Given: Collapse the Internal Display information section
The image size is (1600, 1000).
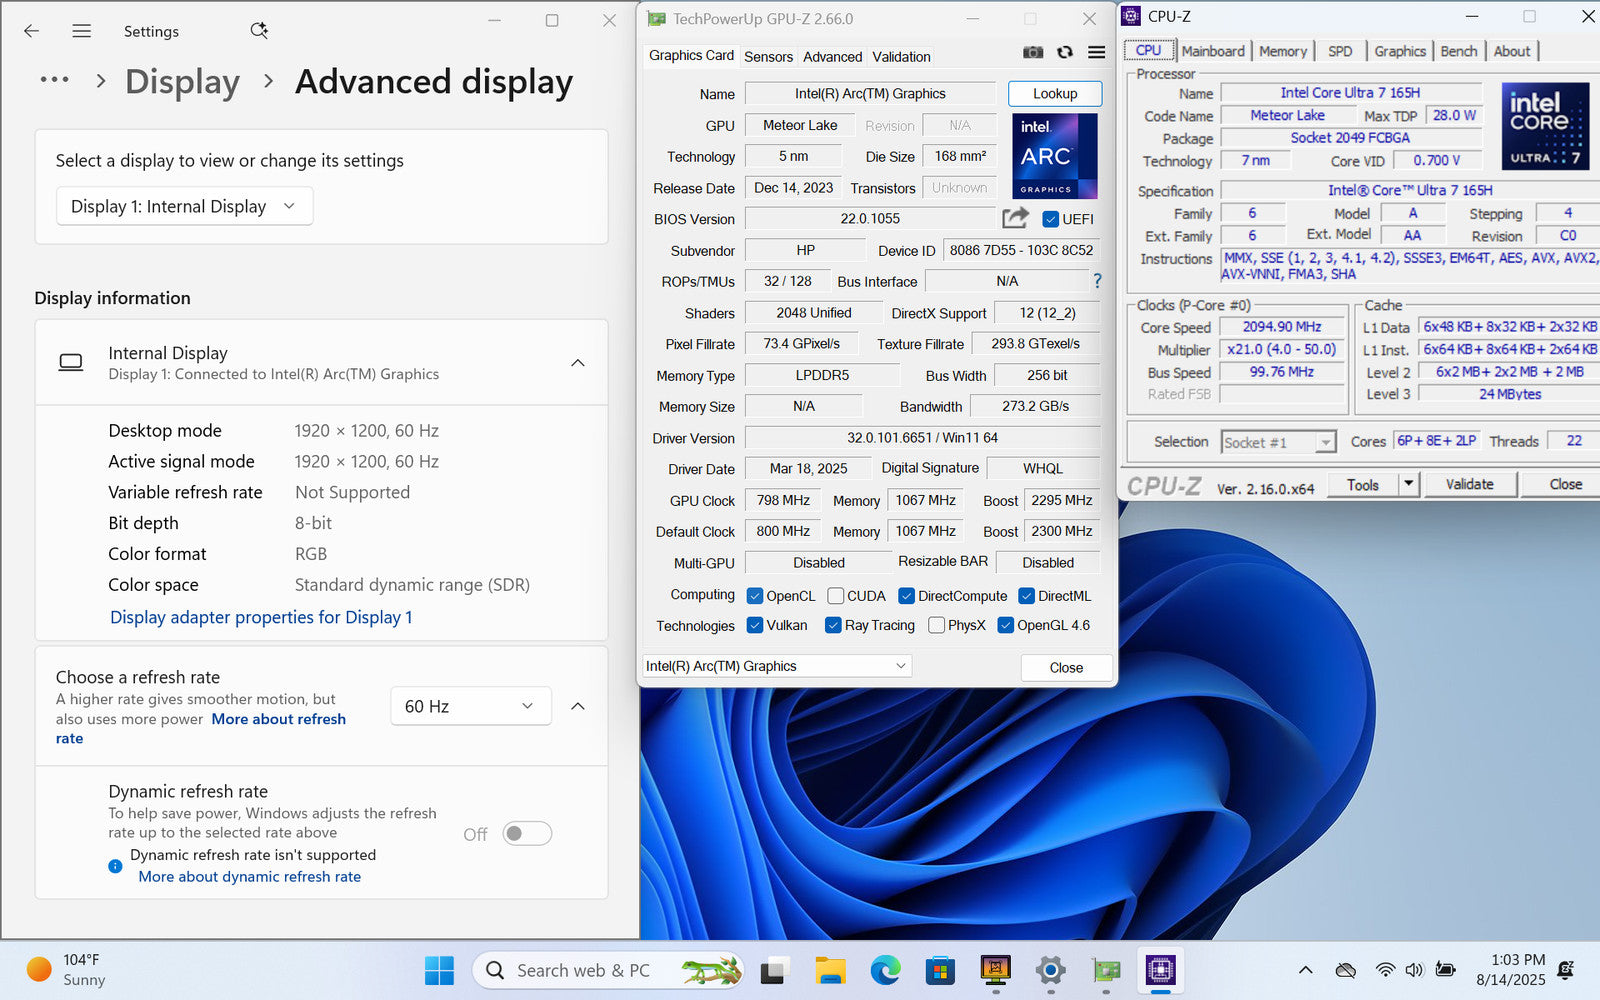Looking at the screenshot, I should pyautogui.click(x=578, y=363).
